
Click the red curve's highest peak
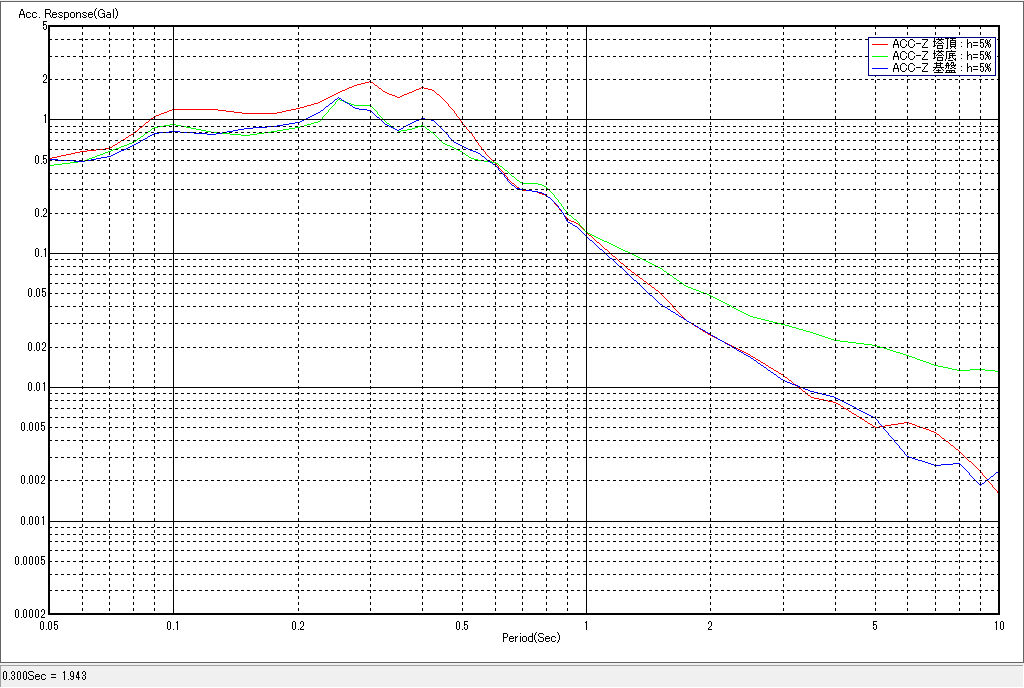(x=370, y=82)
